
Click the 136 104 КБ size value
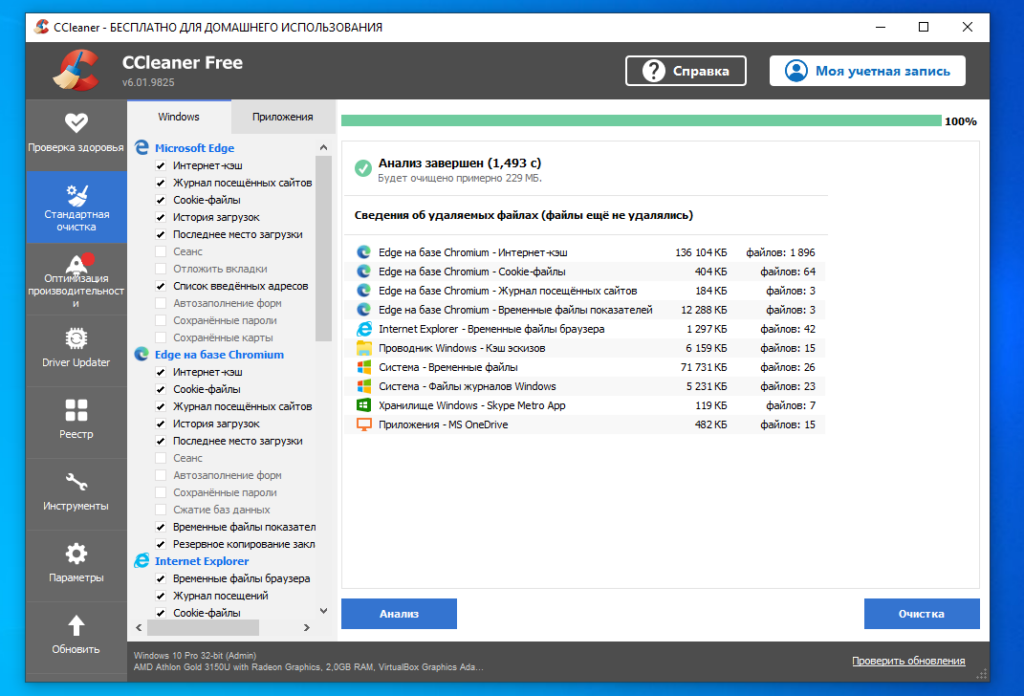tap(701, 253)
